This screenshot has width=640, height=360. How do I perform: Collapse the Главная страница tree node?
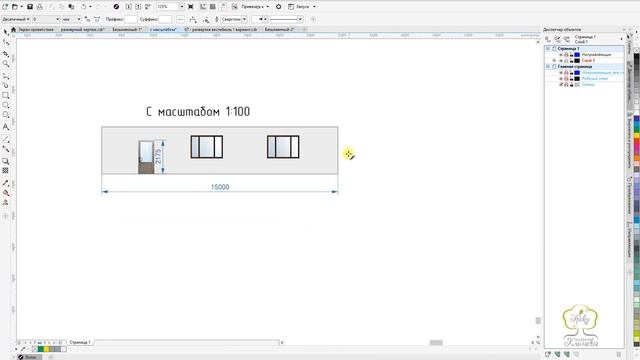(x=548, y=67)
